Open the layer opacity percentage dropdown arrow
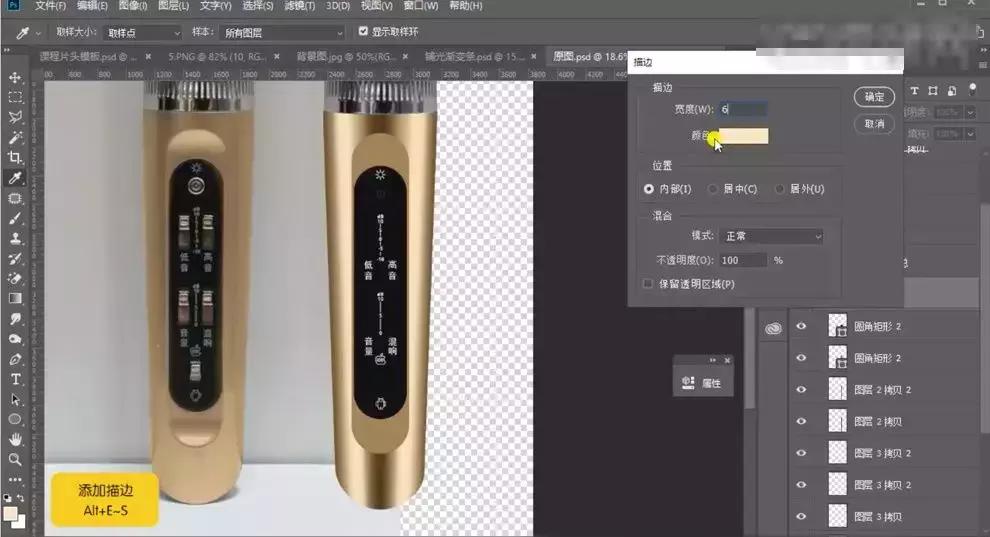 971,112
